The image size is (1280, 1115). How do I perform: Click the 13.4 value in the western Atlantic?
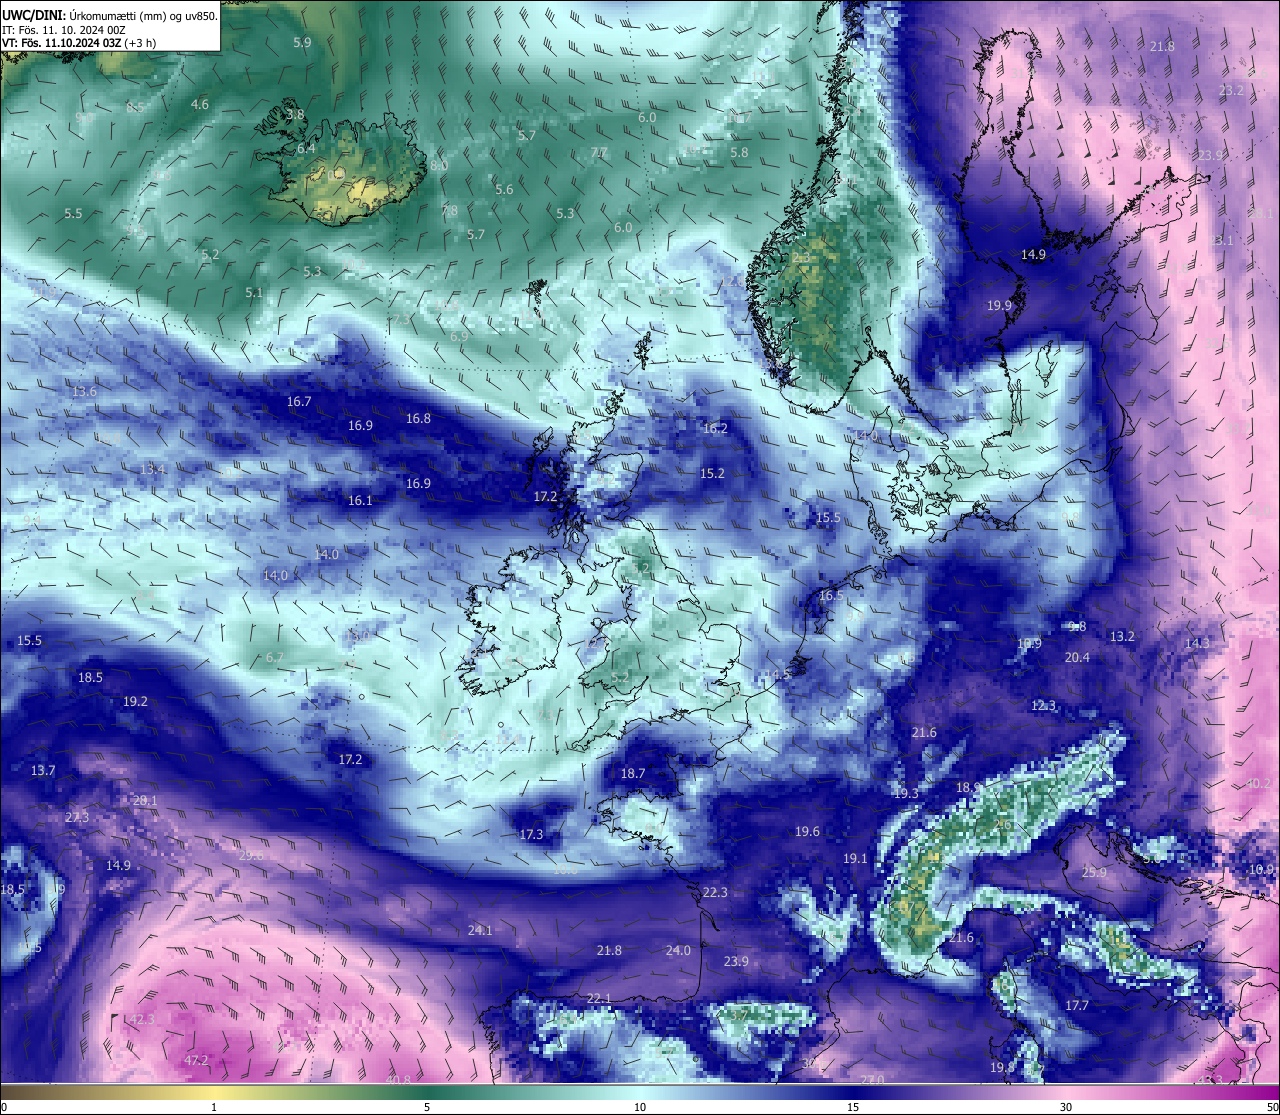[x=153, y=469]
